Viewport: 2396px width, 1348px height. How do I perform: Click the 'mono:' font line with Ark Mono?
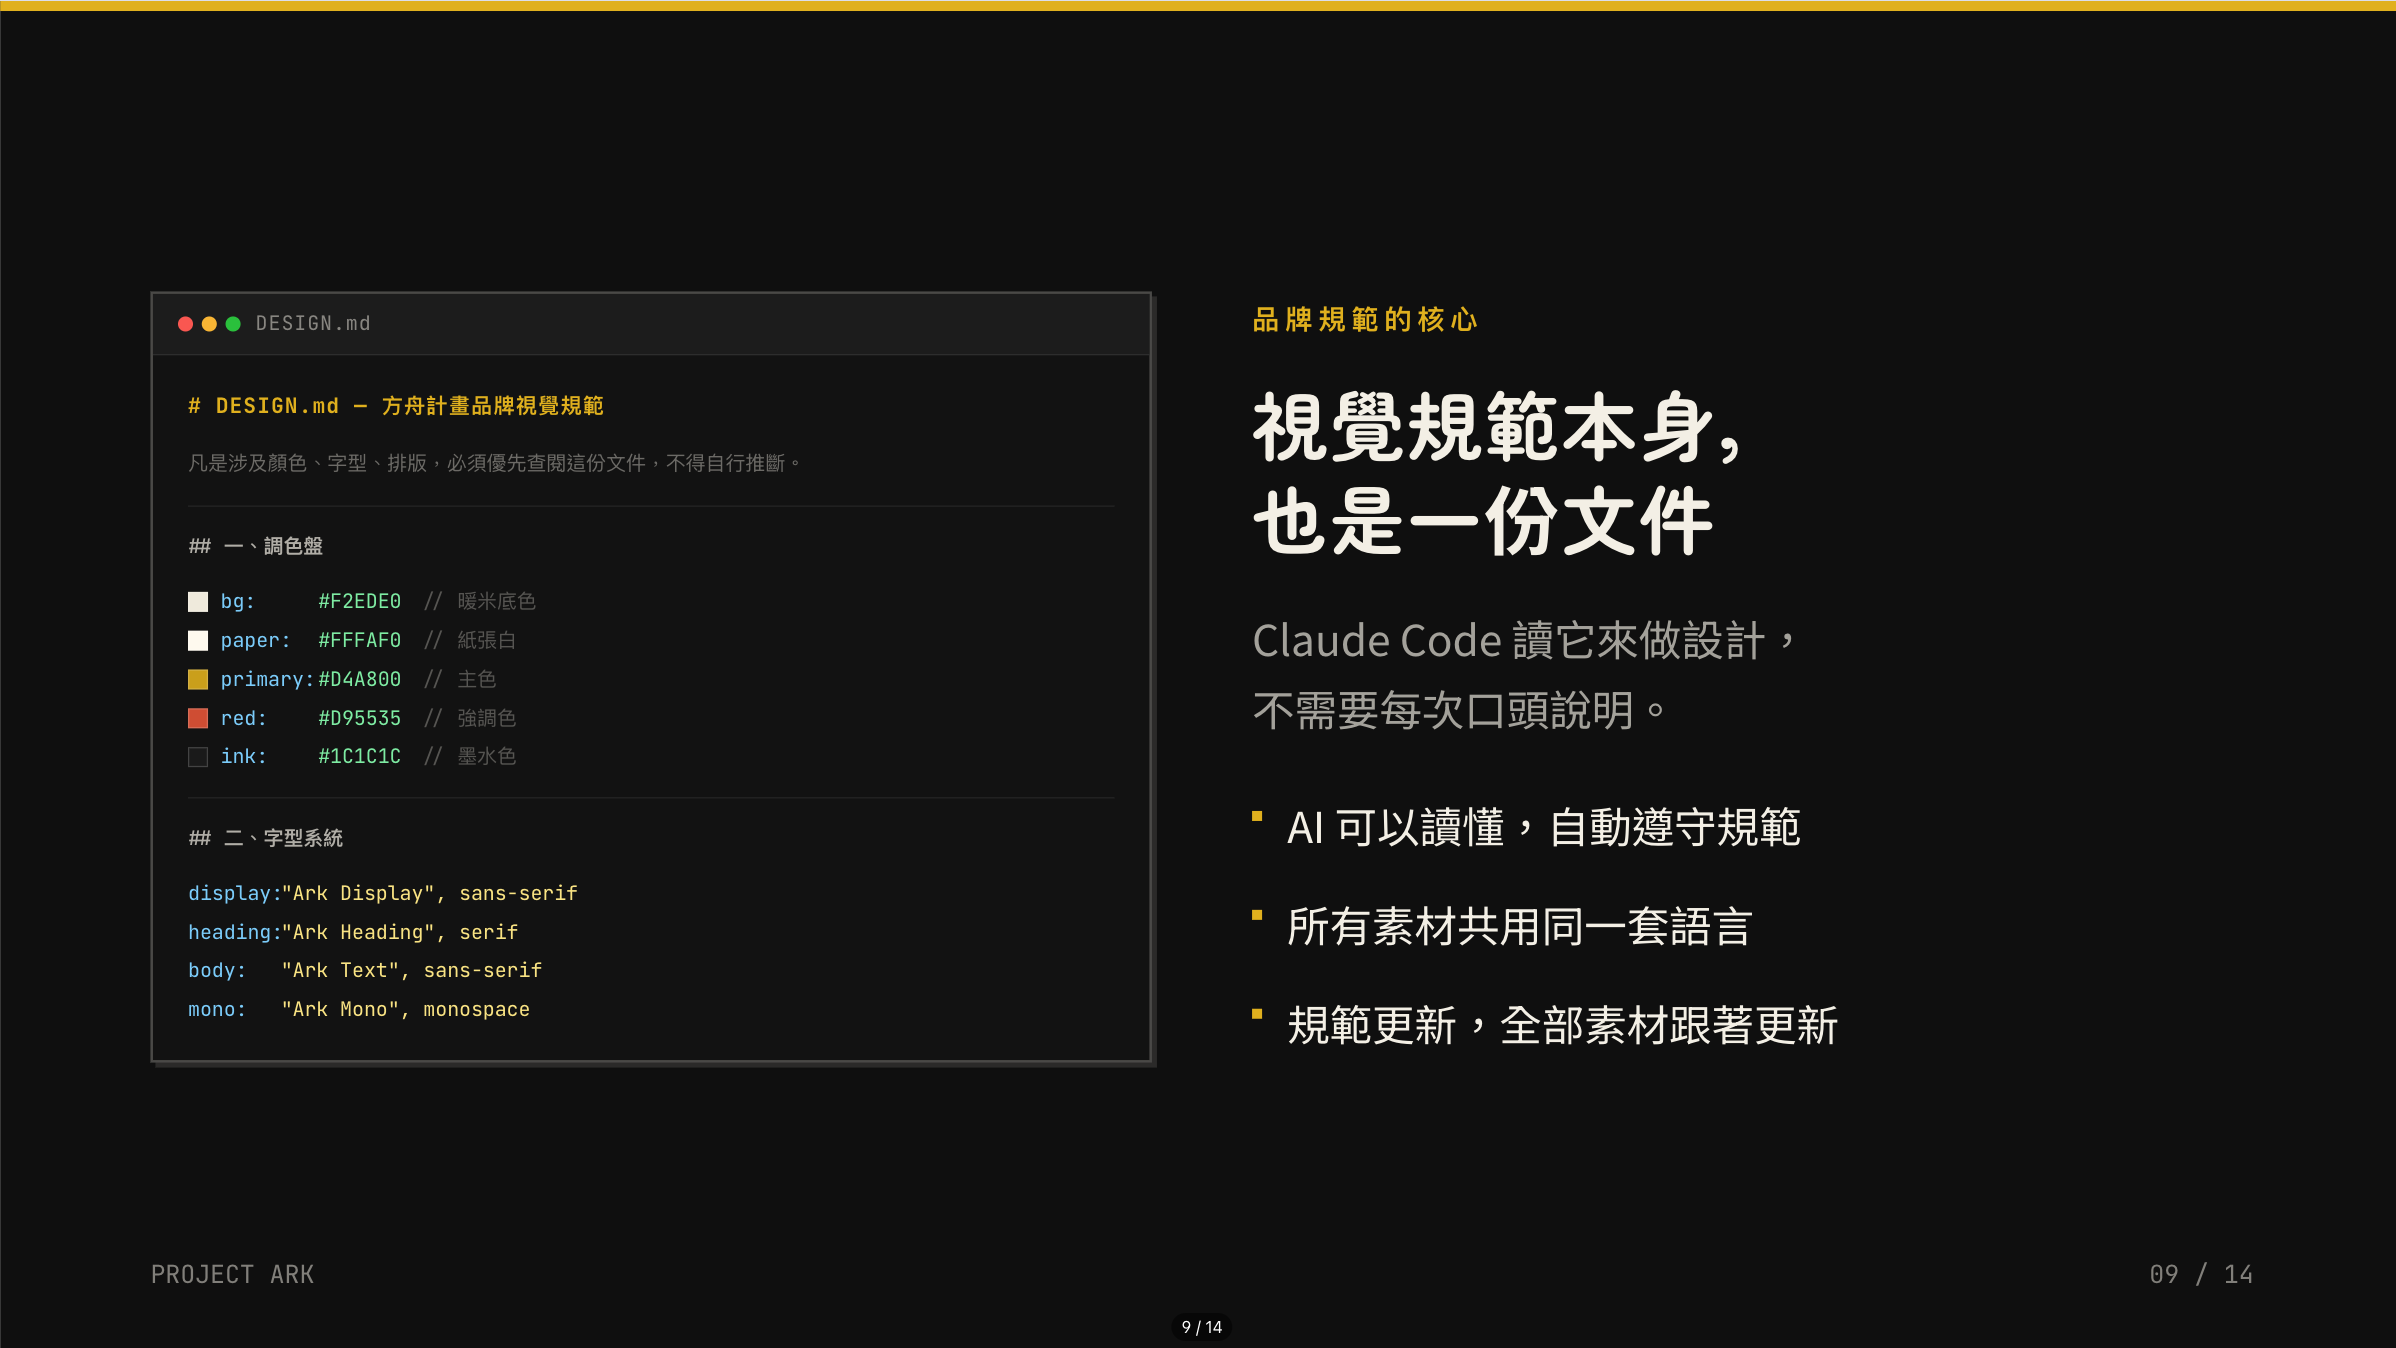[x=359, y=1009]
